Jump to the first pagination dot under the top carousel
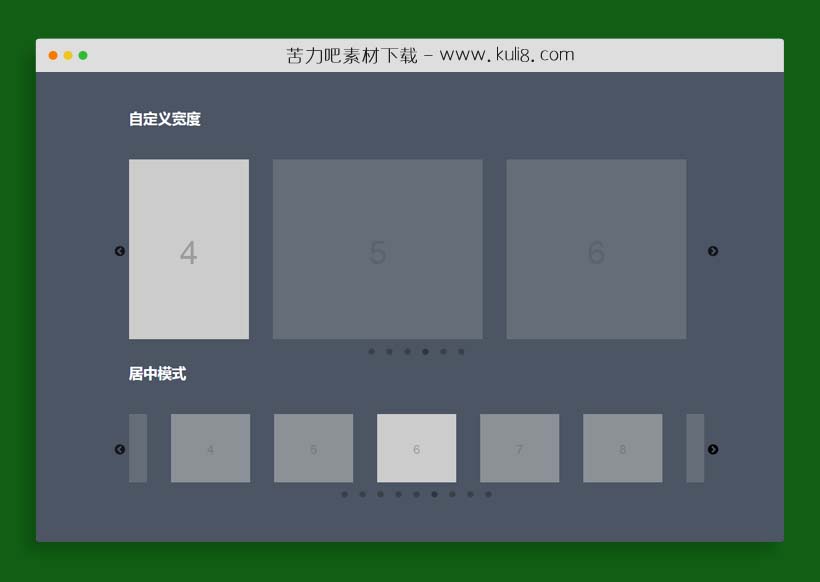820x582 pixels. [x=372, y=352]
